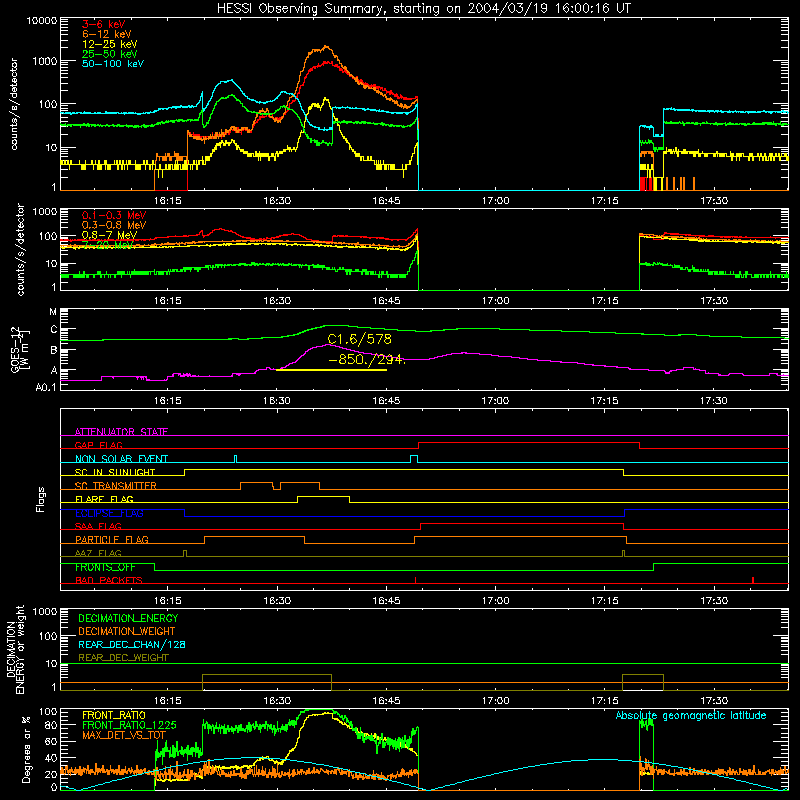Click the DECIMATION_WEIGHT legend label
Screen dimensions: 800x800
pos(127,631)
